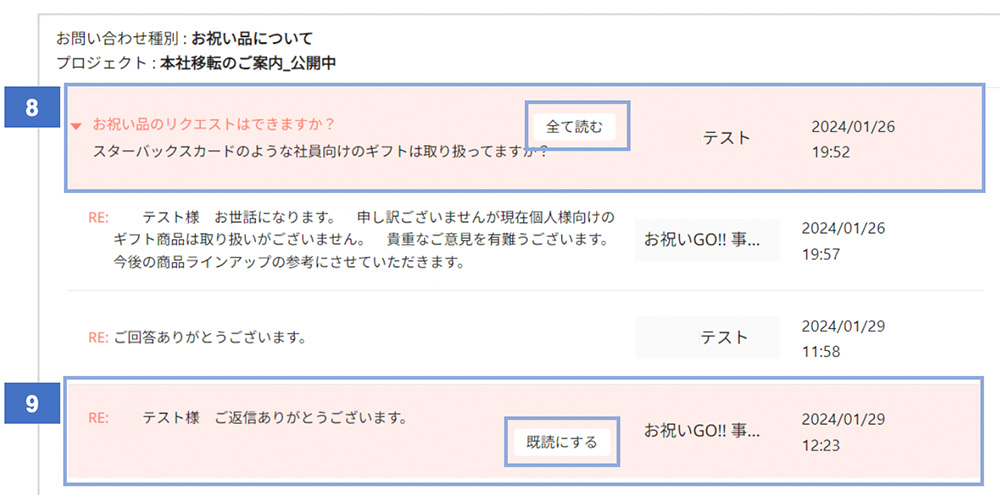Viewport: 1000px width, 495px height.
Task: Open the reply ご回答ありがとうございます。
Action: pyautogui.click(x=209, y=338)
